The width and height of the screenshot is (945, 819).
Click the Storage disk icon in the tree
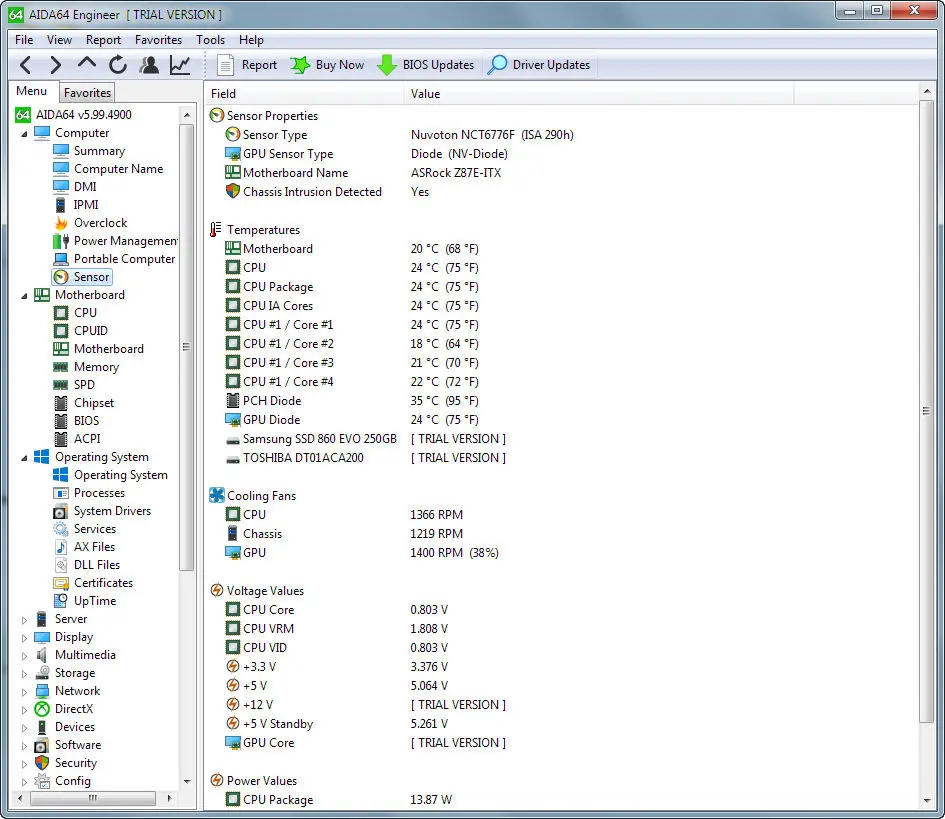tap(42, 673)
